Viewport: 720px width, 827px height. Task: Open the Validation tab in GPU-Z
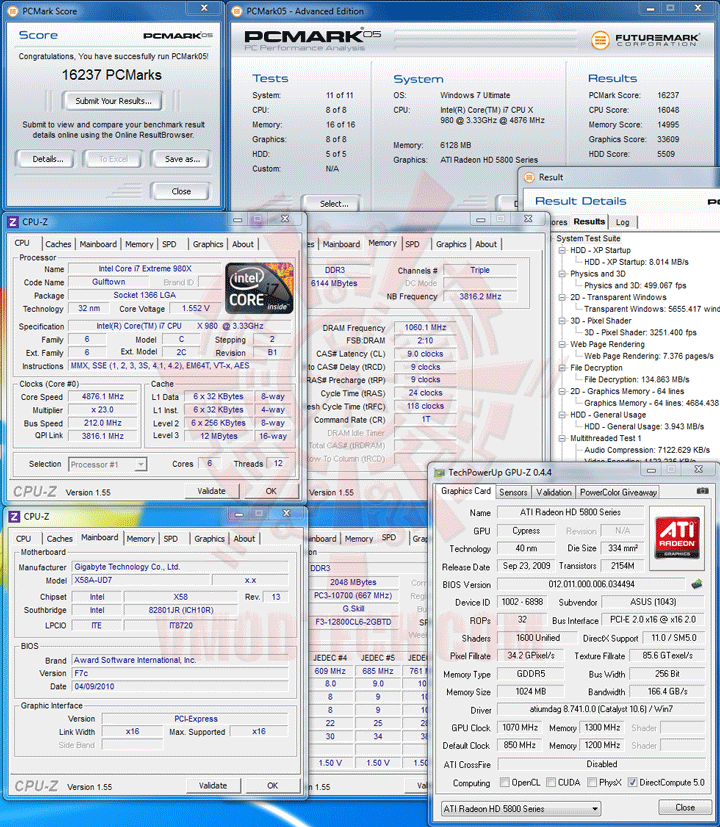(x=553, y=492)
